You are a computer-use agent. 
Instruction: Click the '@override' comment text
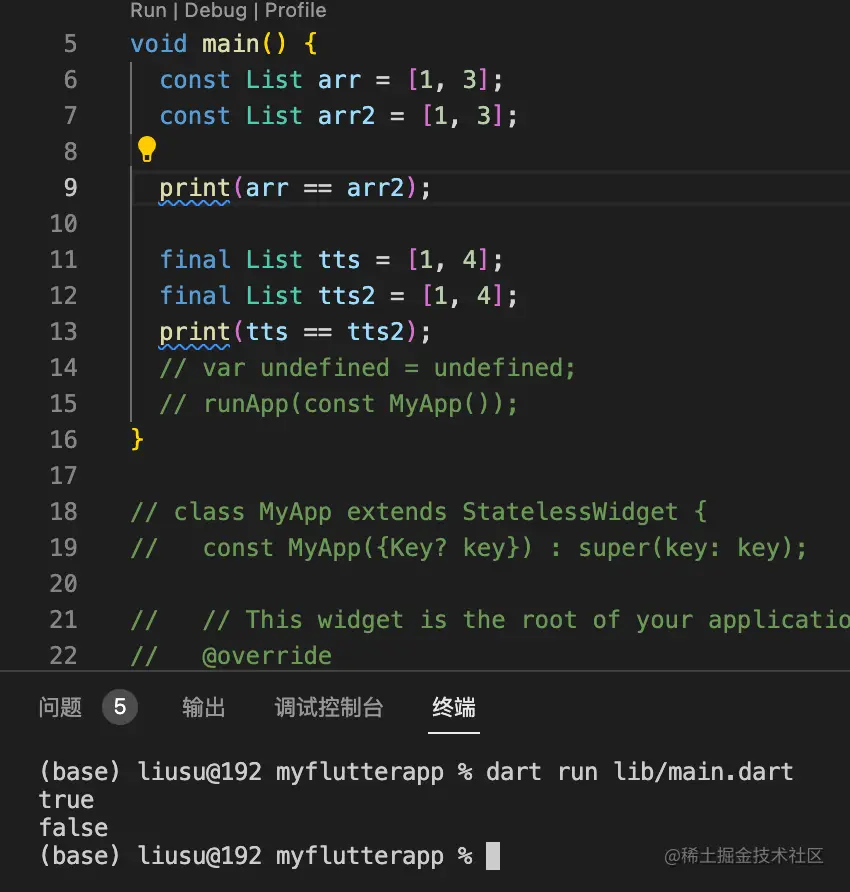pyautogui.click(x=266, y=656)
